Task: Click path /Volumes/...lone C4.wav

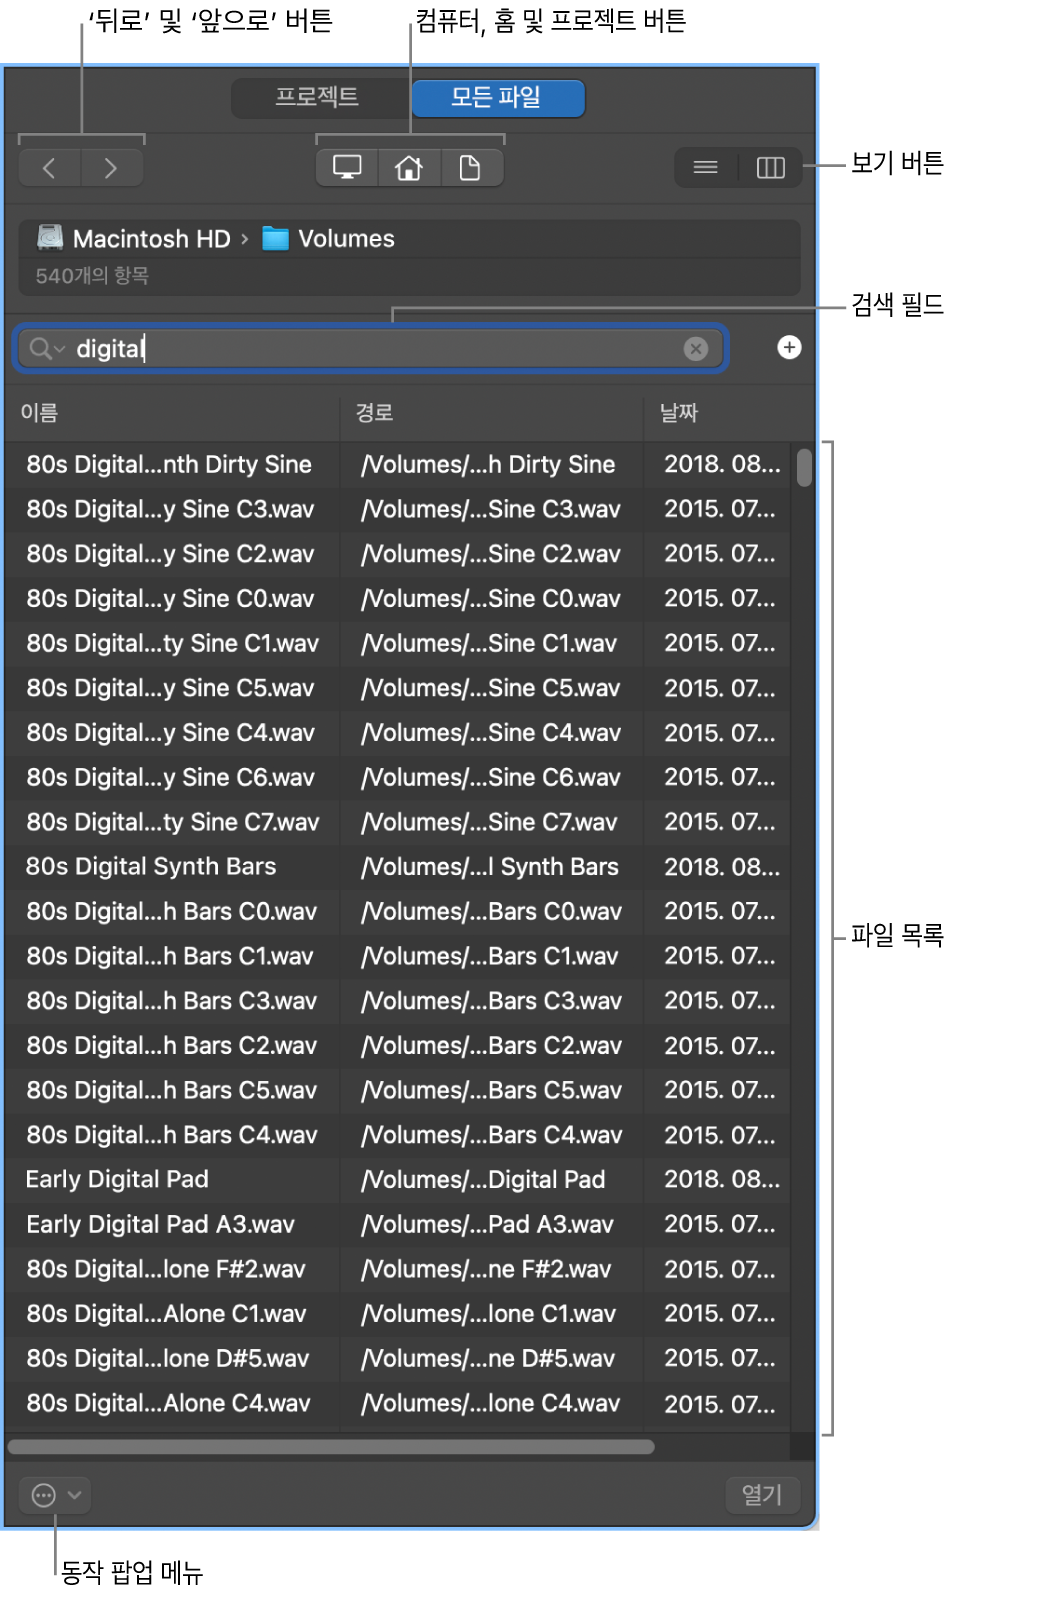Action: (x=490, y=1404)
